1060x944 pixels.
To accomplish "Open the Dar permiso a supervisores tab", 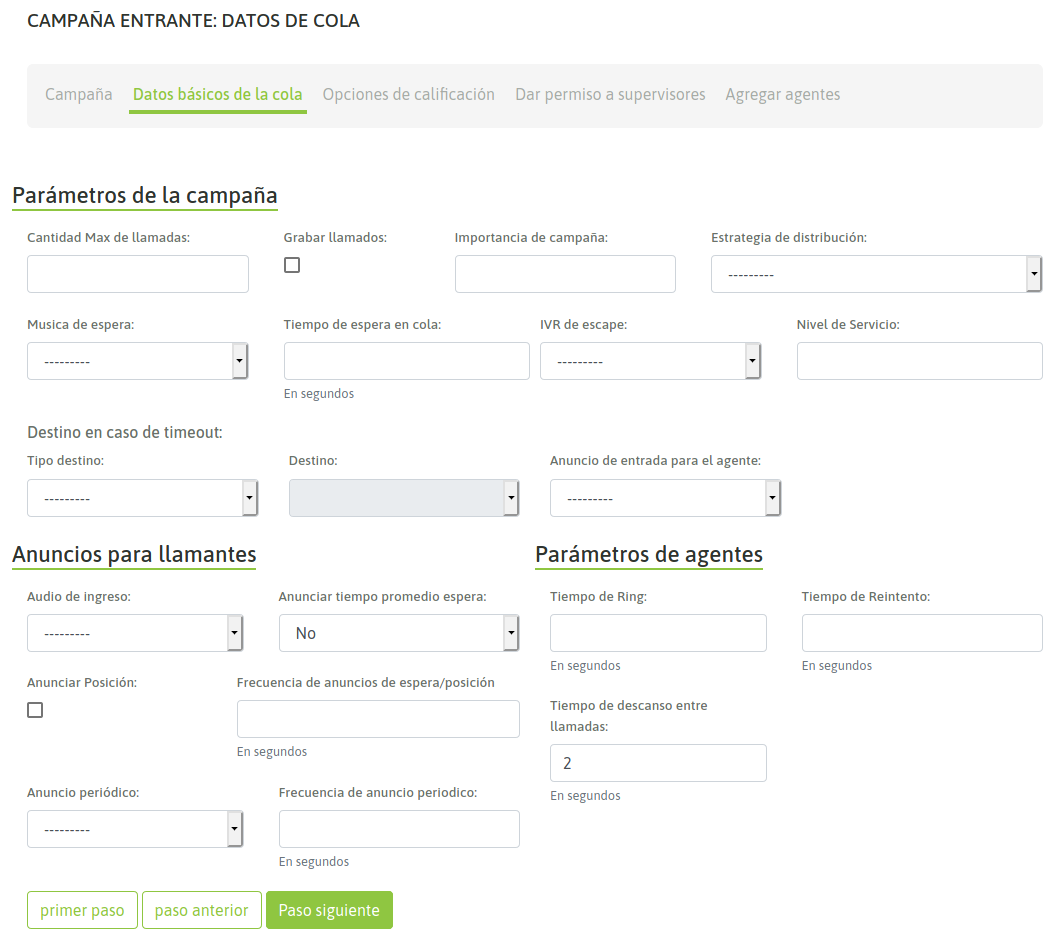I will pos(610,94).
